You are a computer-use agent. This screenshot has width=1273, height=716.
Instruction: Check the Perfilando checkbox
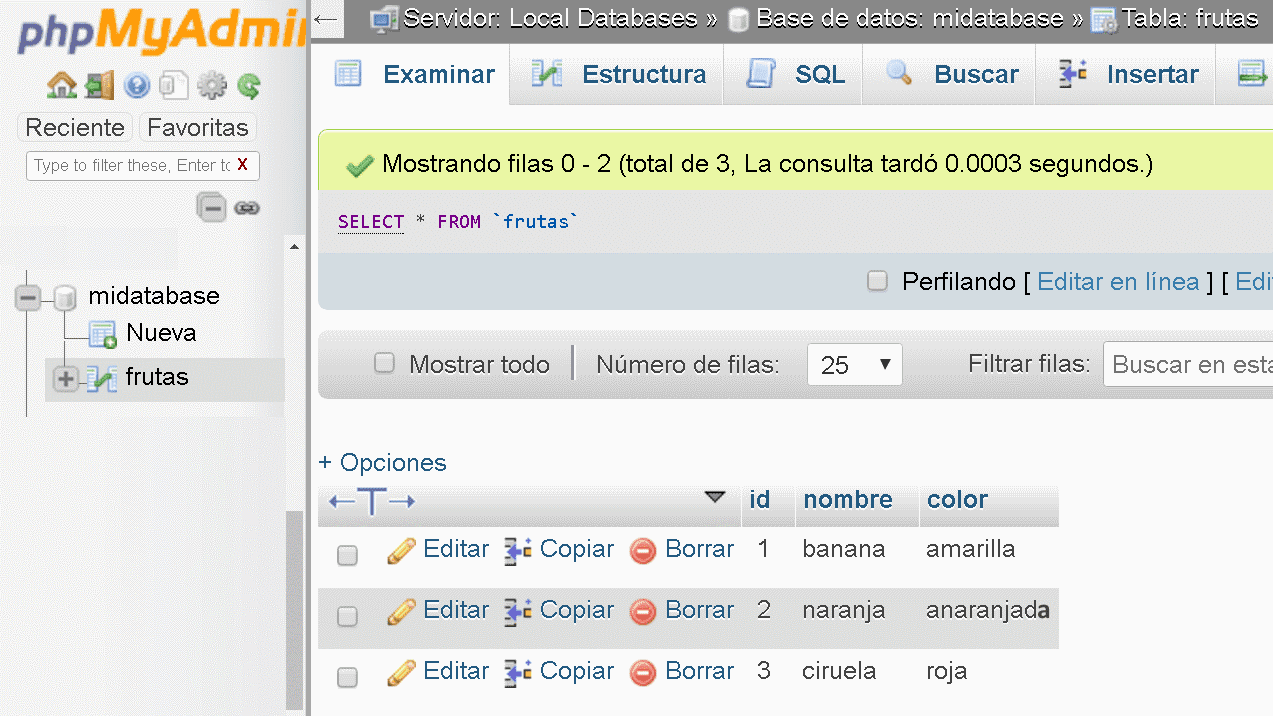tap(877, 281)
